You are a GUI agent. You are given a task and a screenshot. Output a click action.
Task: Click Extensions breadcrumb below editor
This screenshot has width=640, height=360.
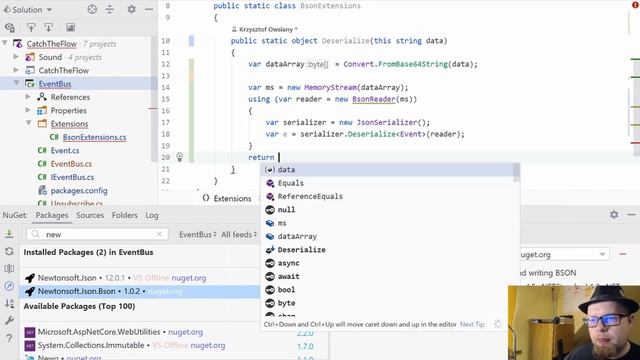pos(232,198)
